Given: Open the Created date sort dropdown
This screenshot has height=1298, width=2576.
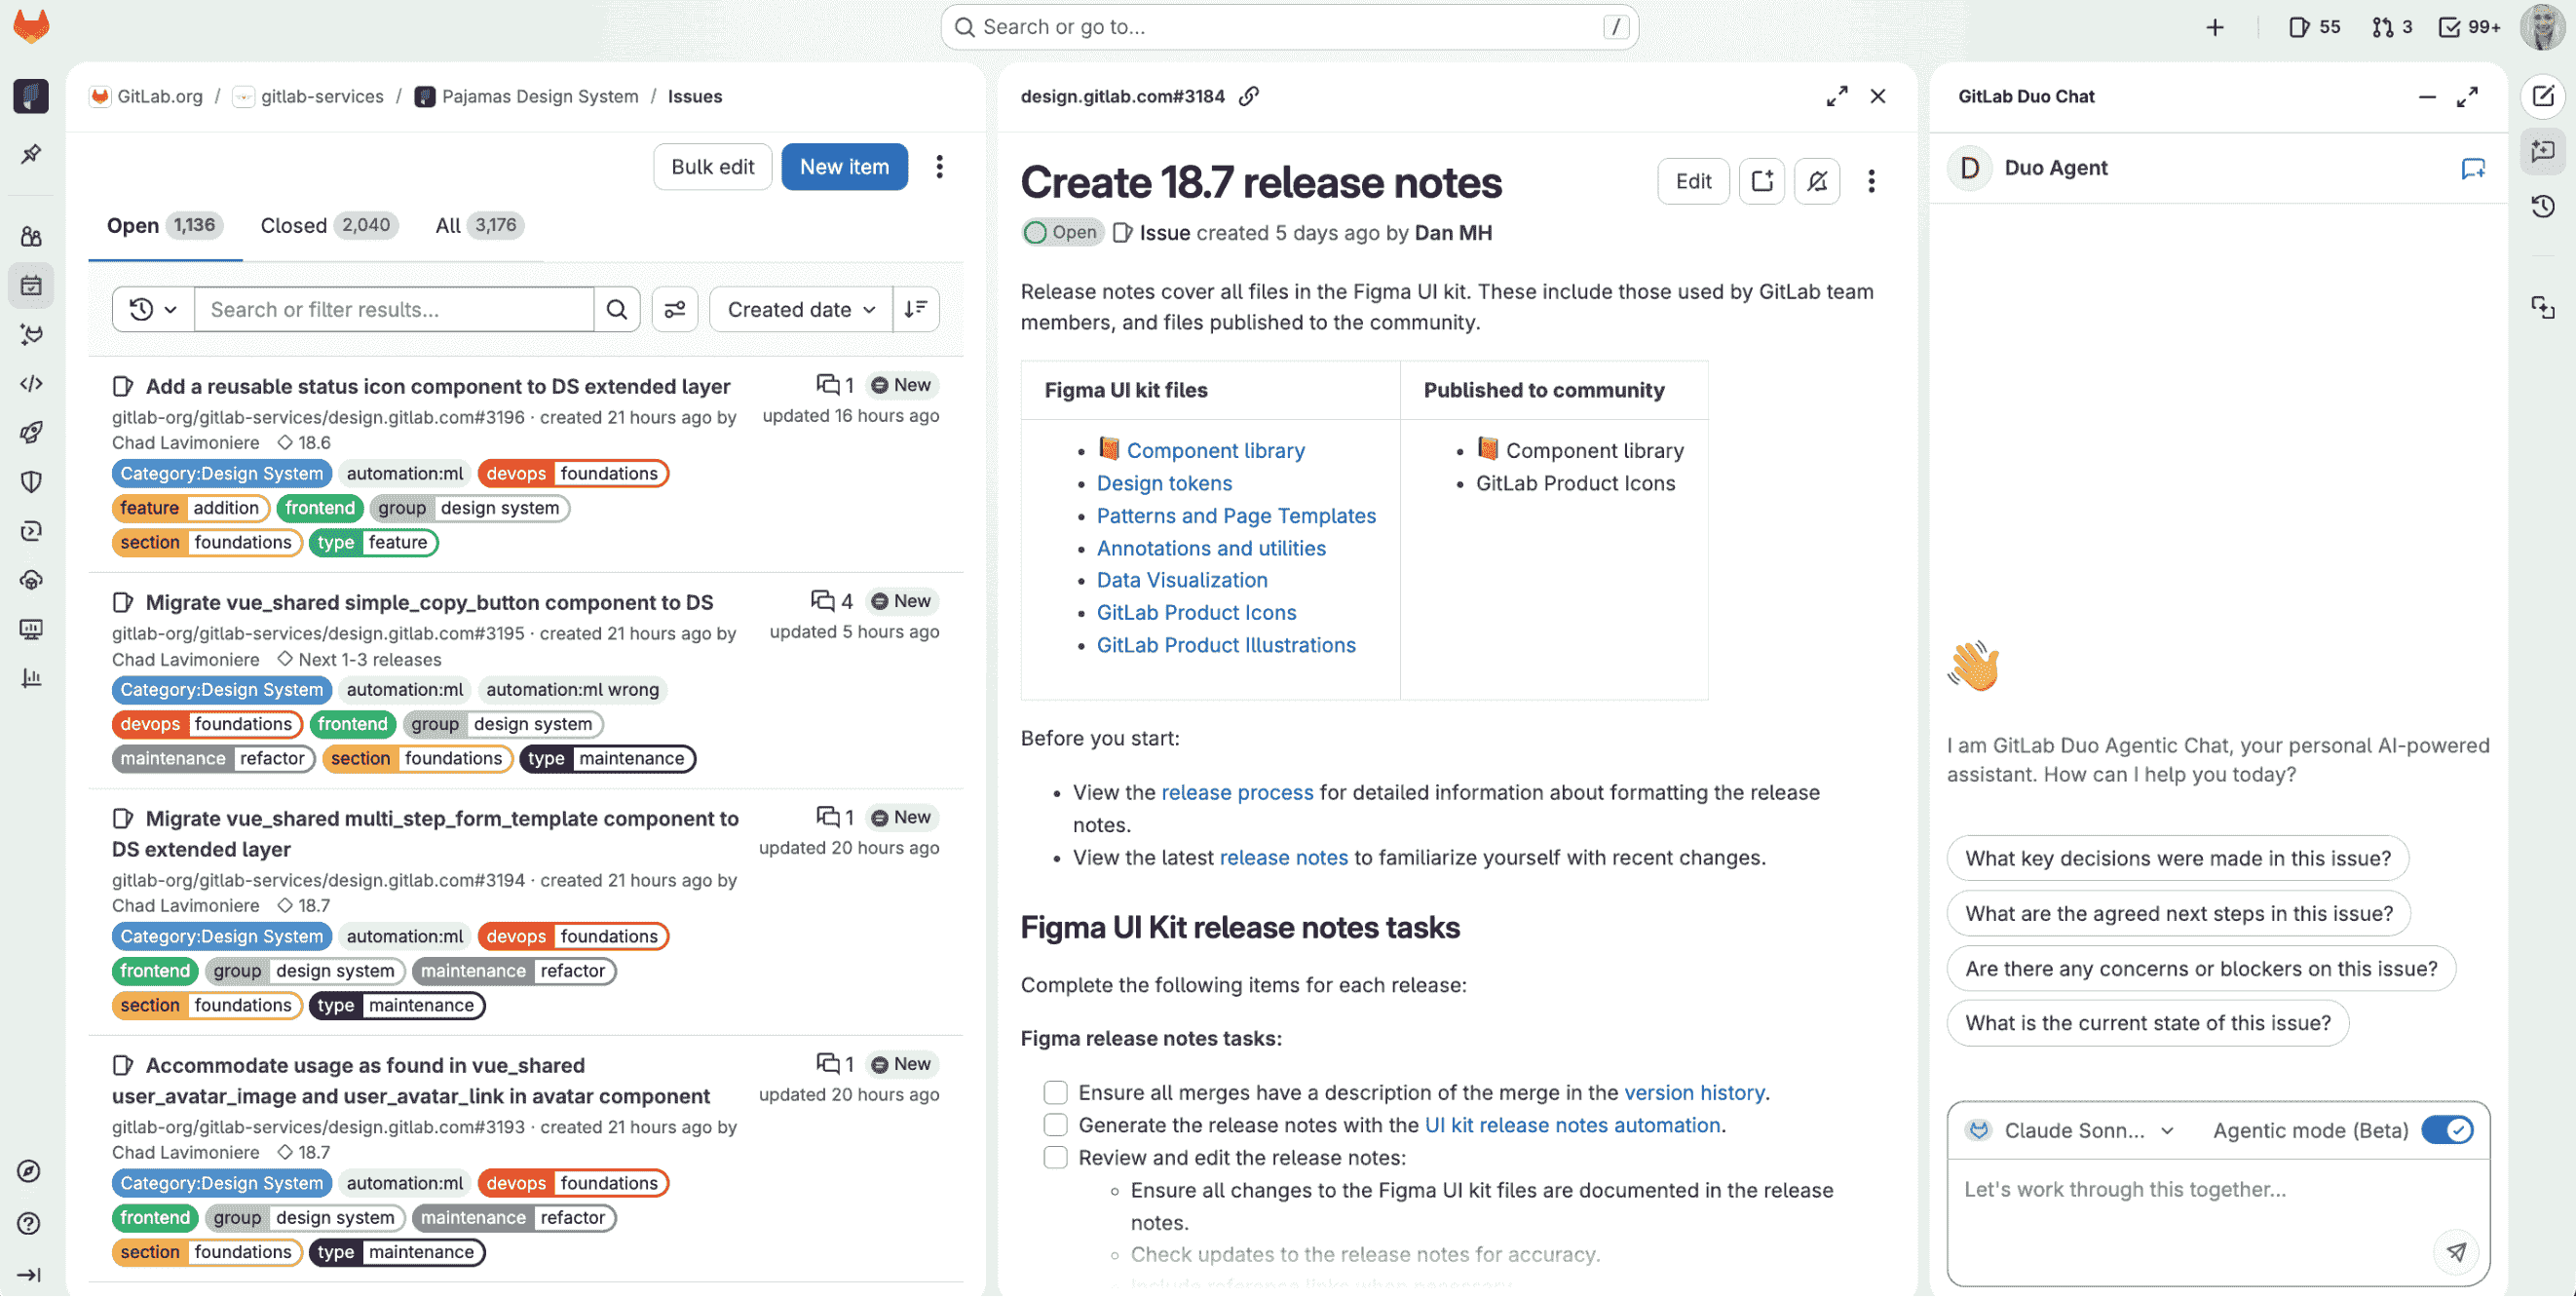Looking at the screenshot, I should (x=800, y=309).
